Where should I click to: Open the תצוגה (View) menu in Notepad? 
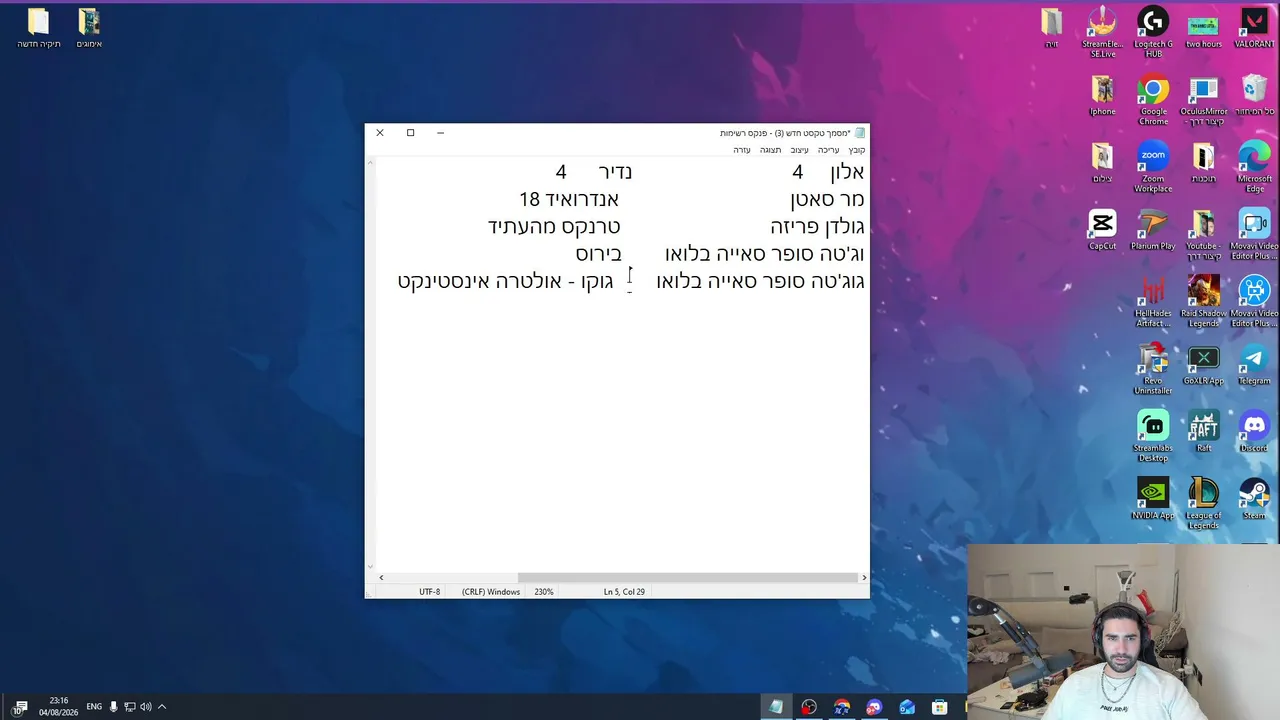(x=770, y=150)
